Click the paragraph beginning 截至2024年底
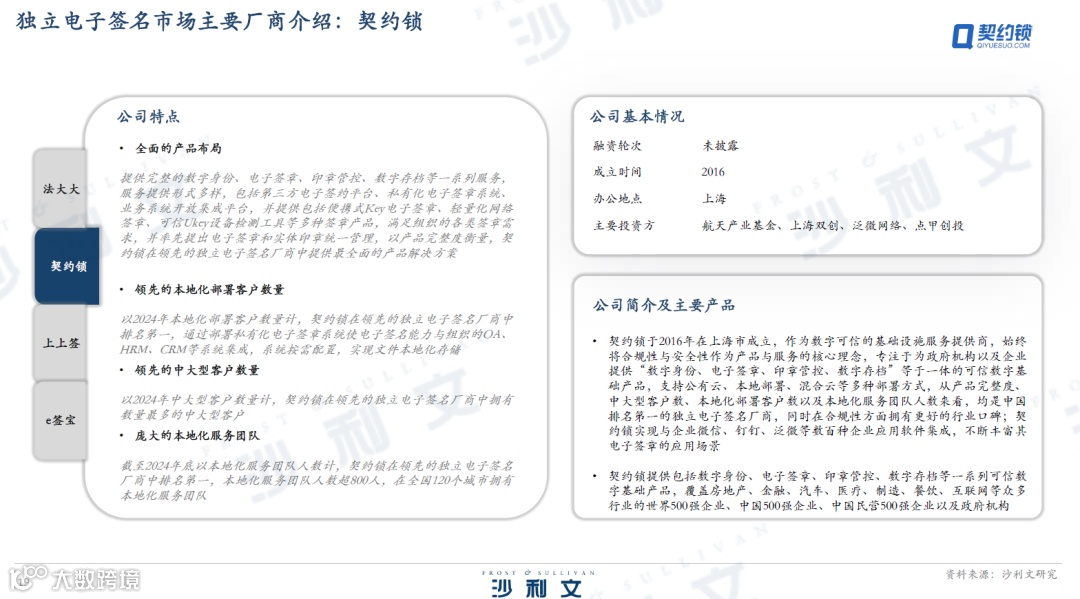1080x599 pixels. 317,481
